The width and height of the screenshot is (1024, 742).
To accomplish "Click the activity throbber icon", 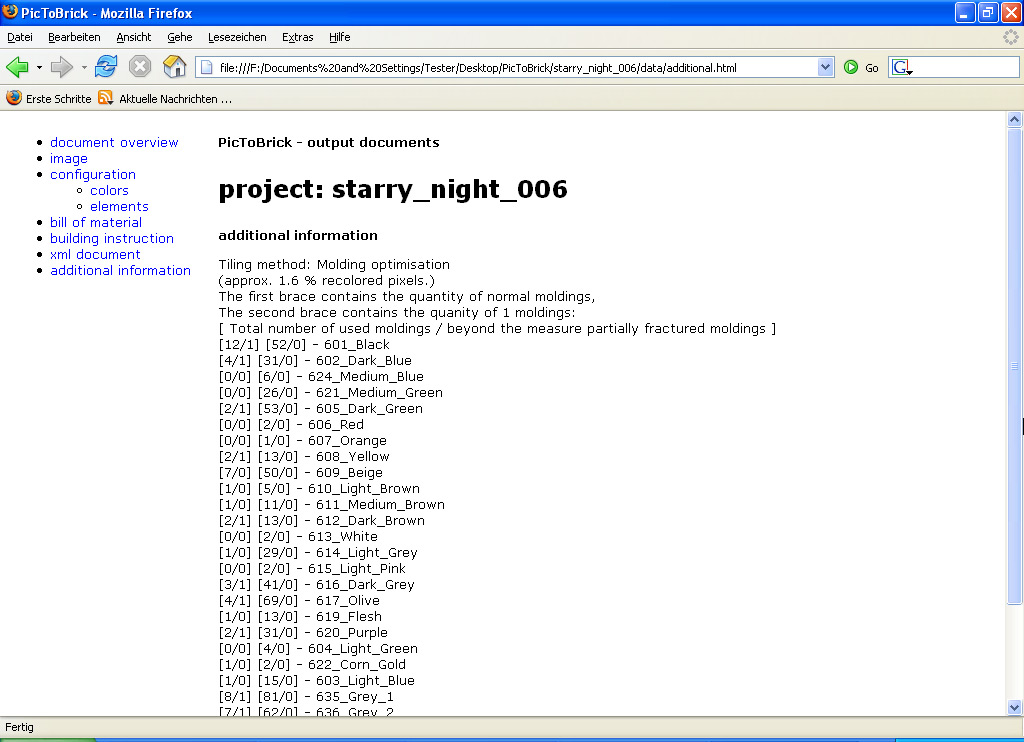I will pyautogui.click(x=1010, y=37).
